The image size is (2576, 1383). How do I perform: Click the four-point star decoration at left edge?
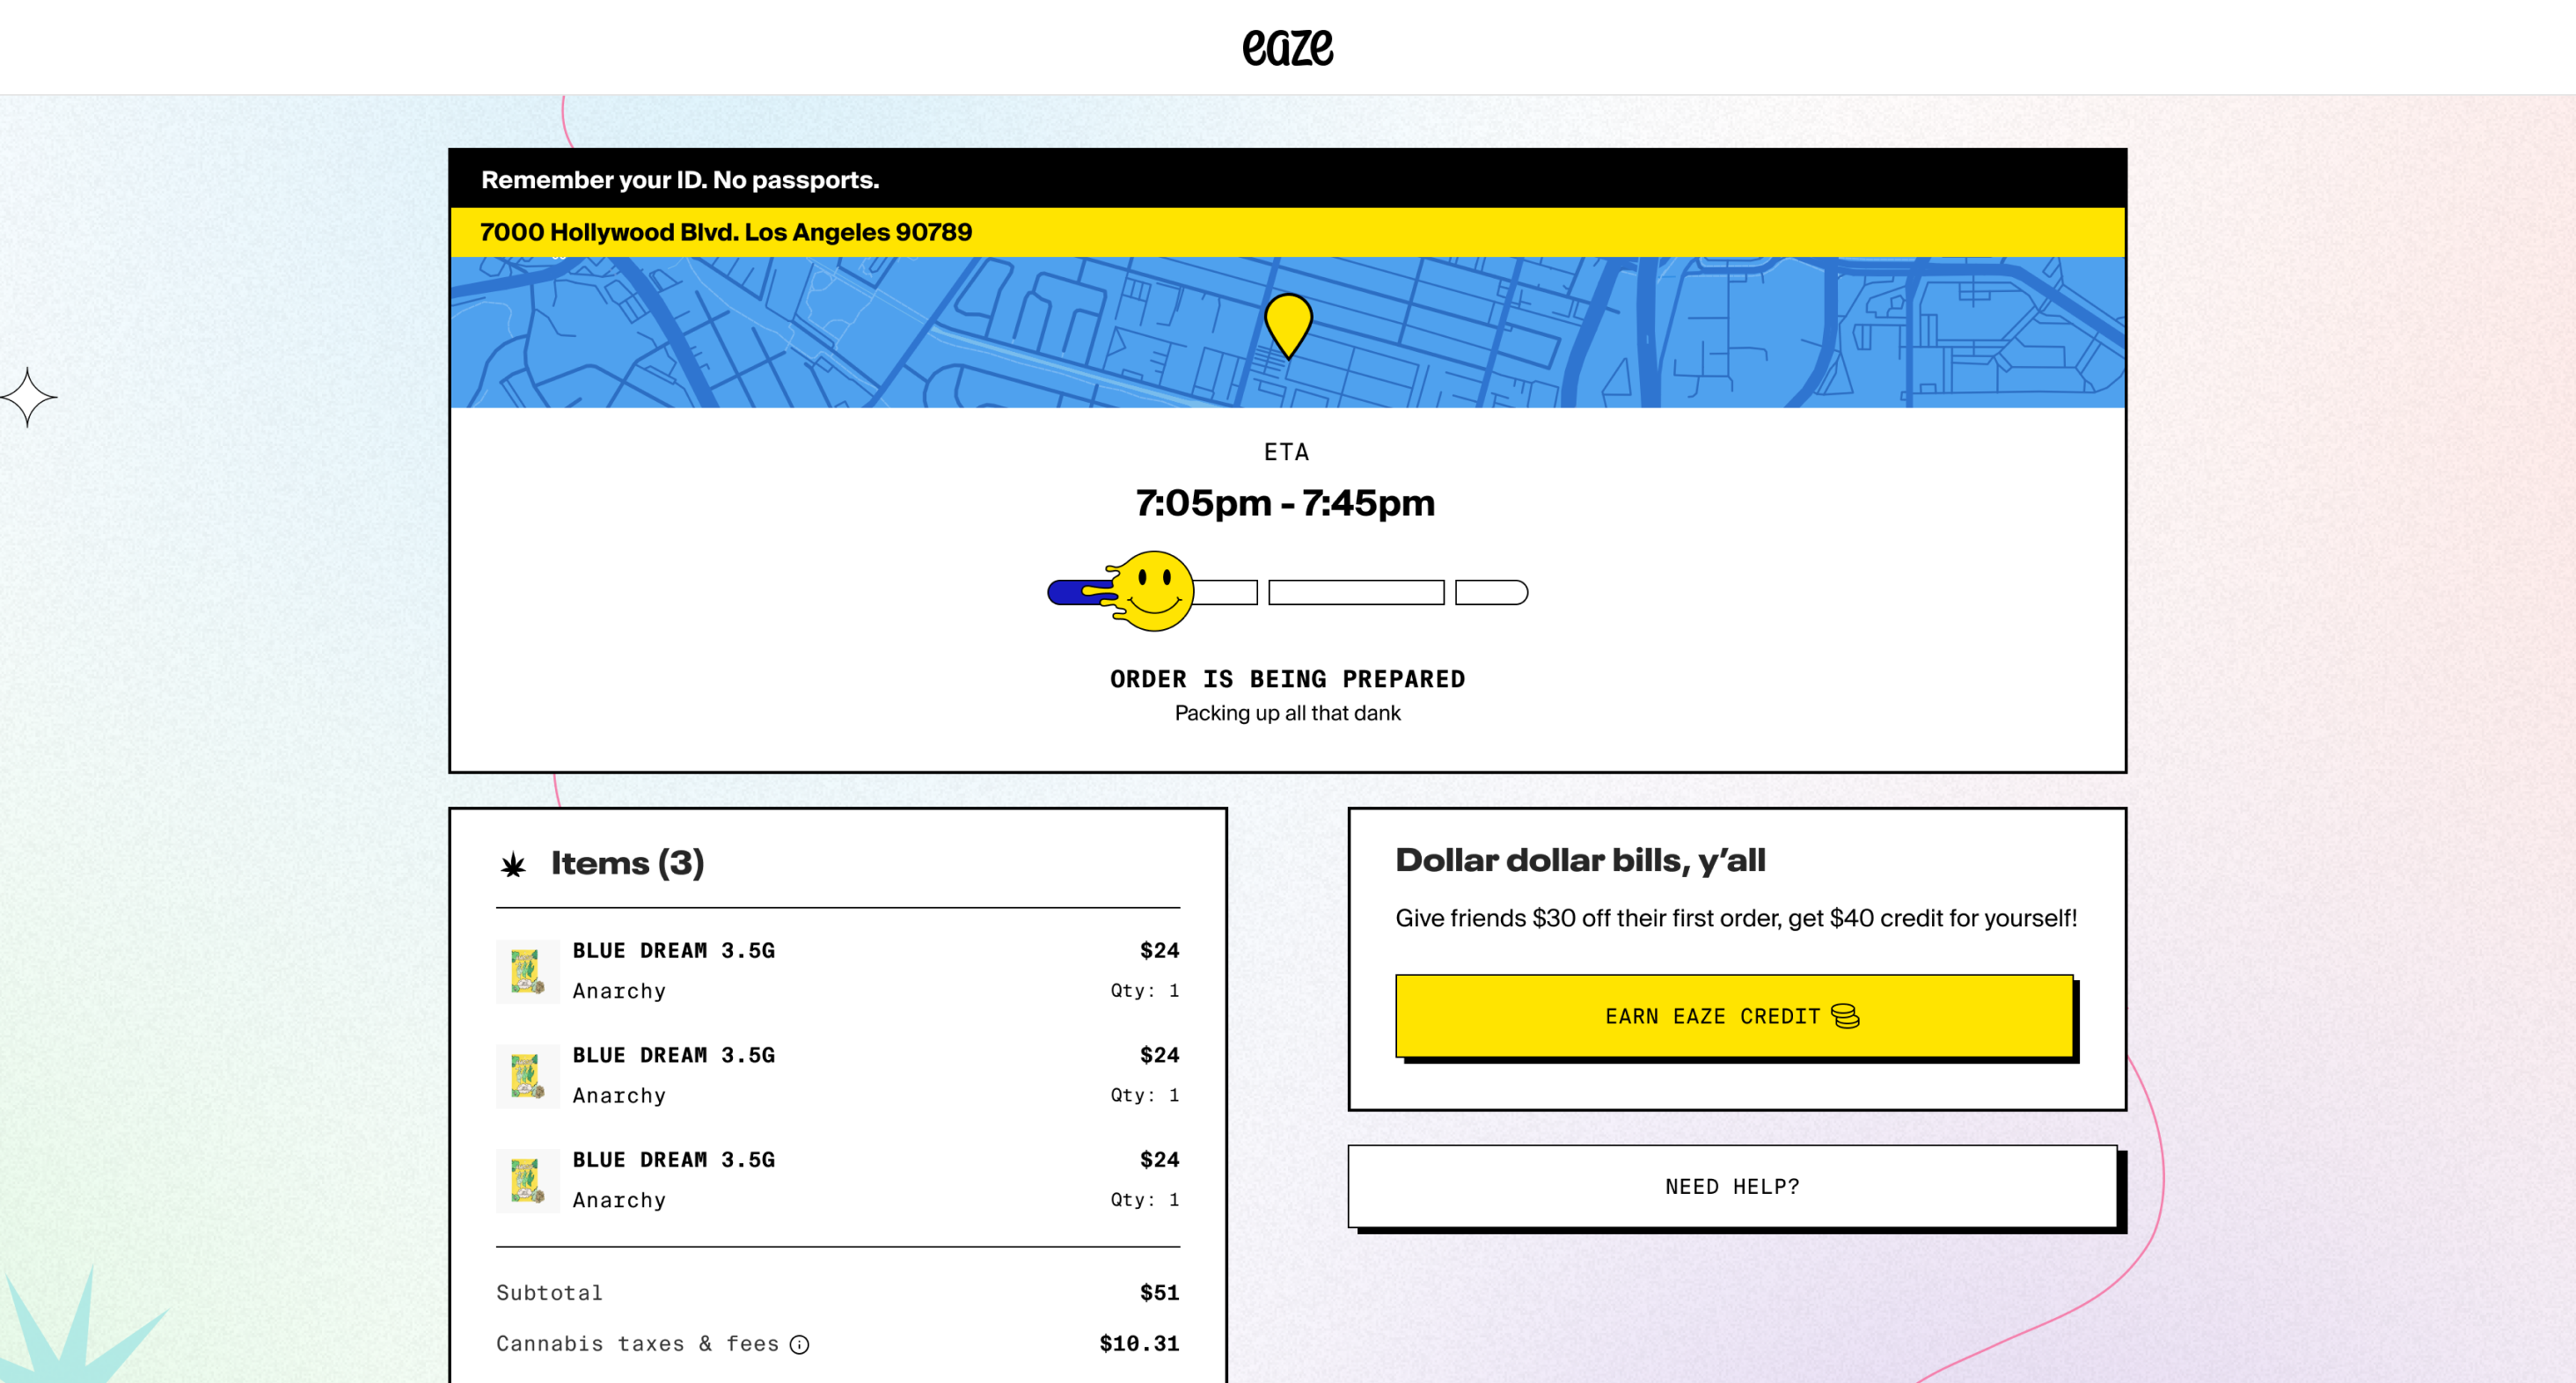(28, 397)
